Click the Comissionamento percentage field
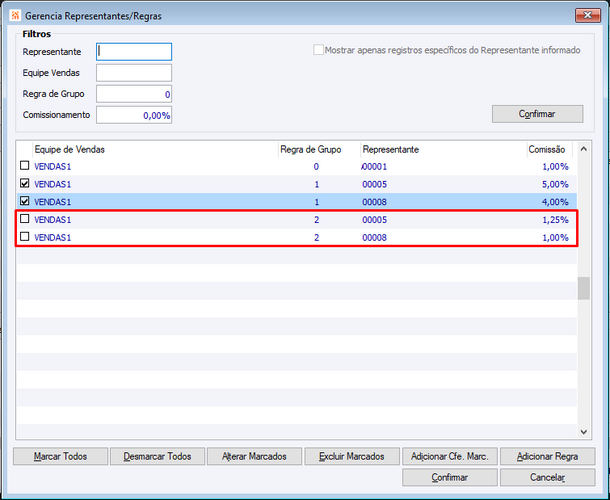Screen dimensions: 610x500 pyautogui.click(x=134, y=115)
